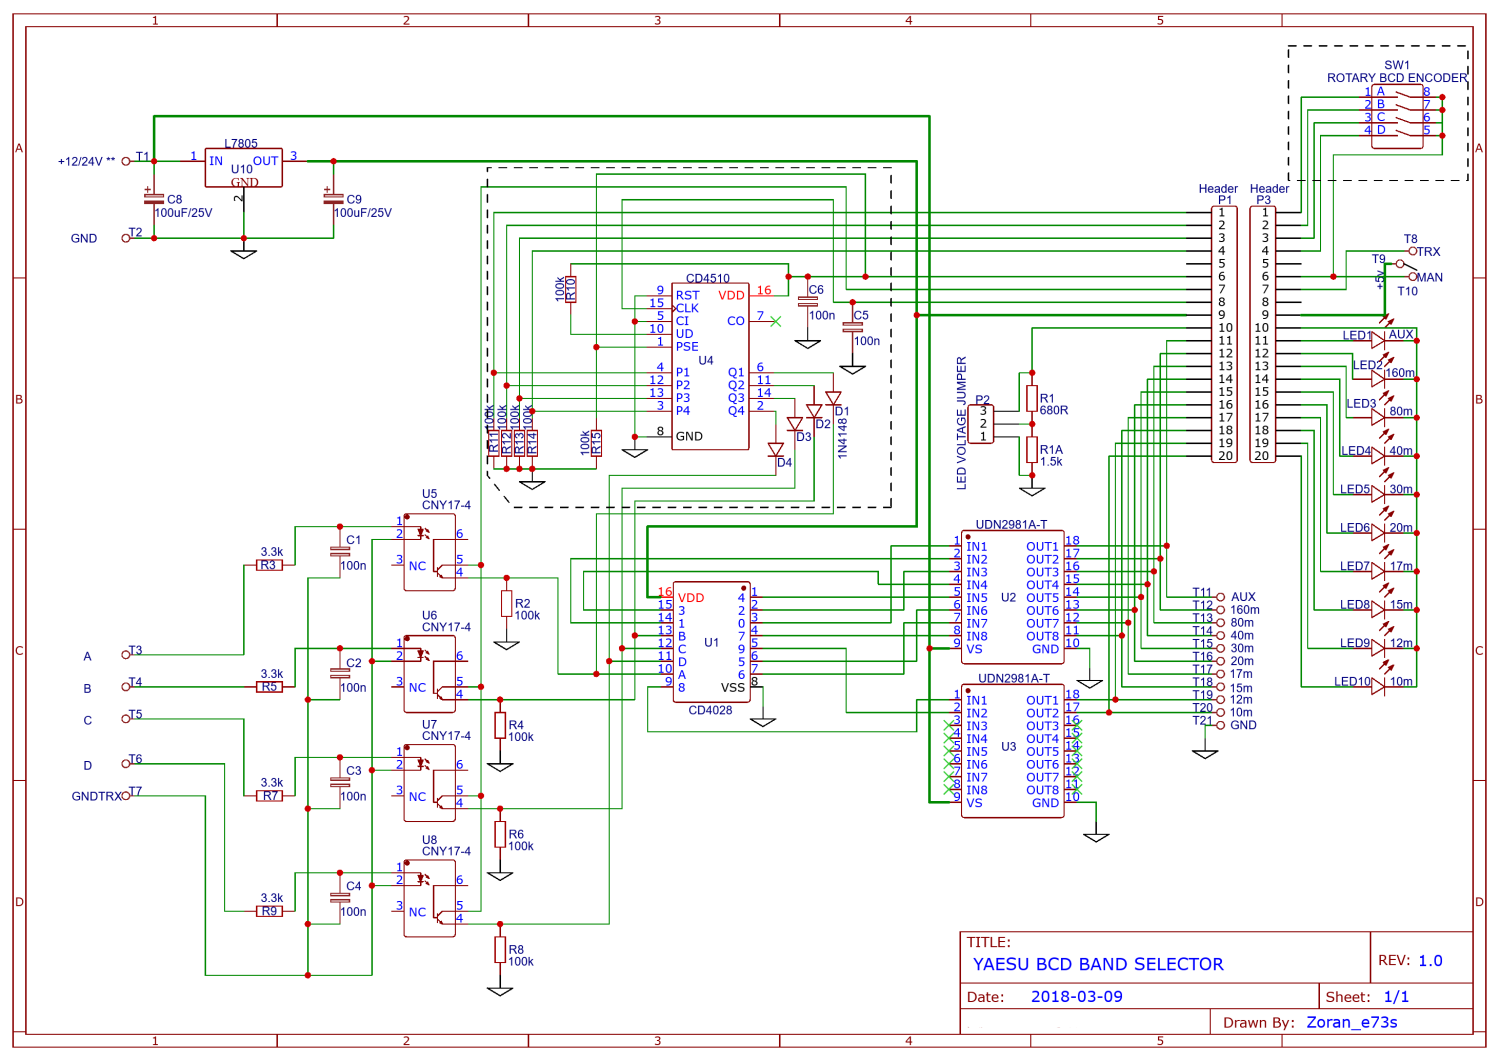Select the L7805 regulator U10 symbol

(x=243, y=168)
